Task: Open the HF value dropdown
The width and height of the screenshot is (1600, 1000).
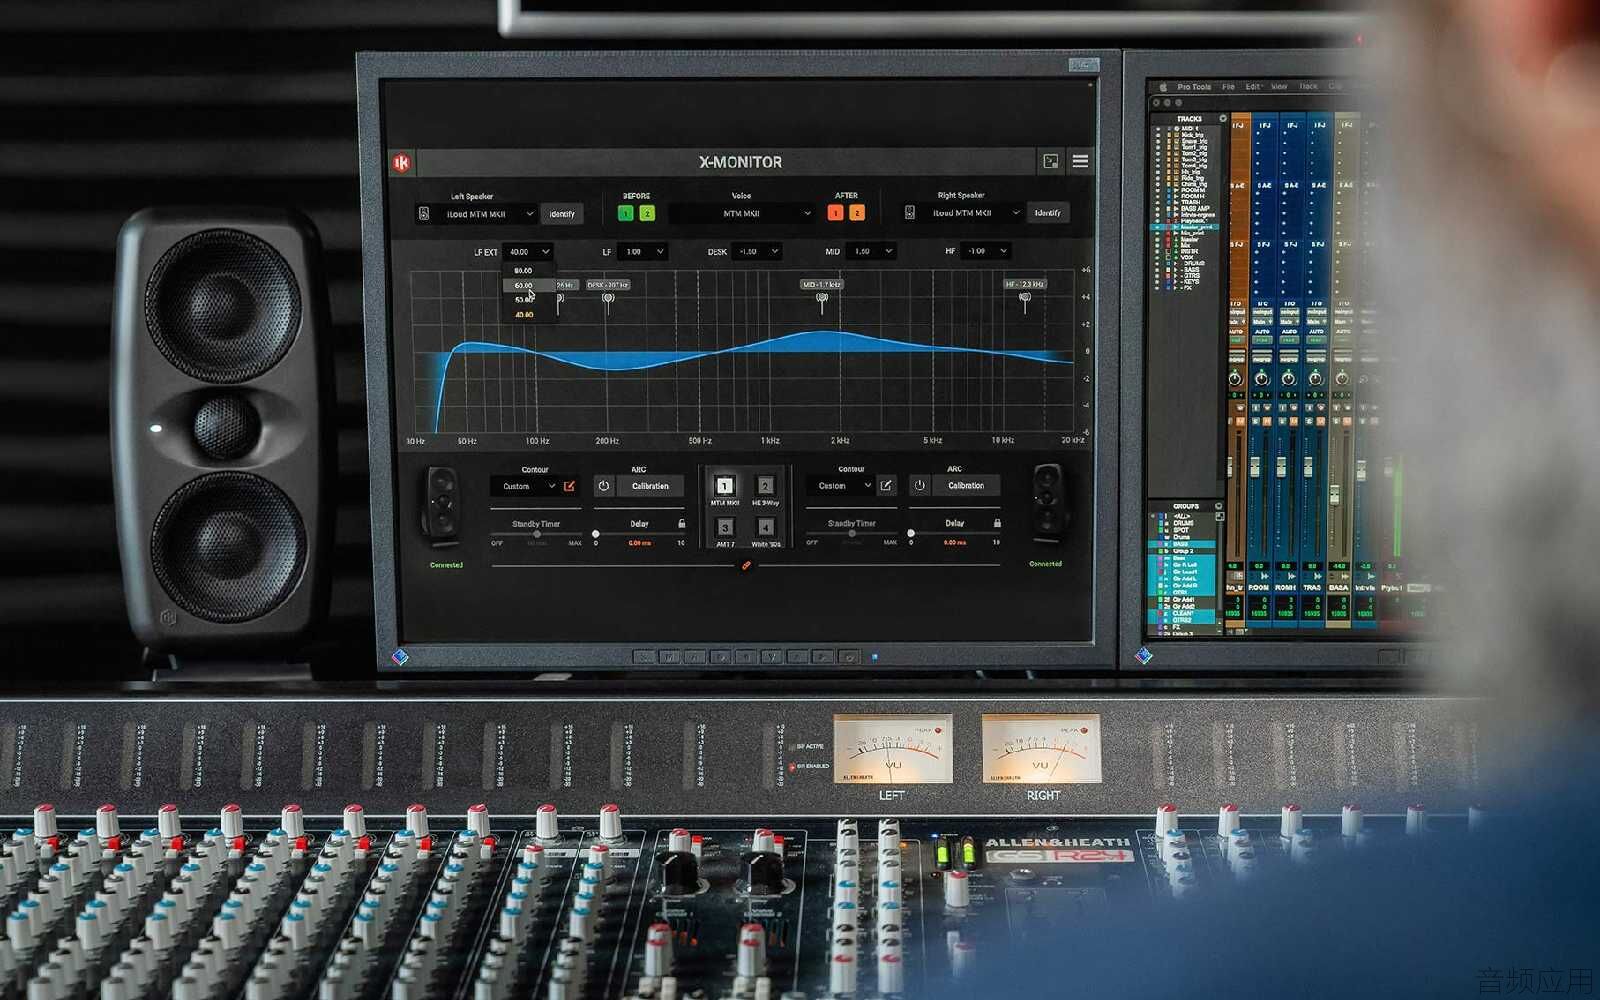Action: click(x=986, y=251)
